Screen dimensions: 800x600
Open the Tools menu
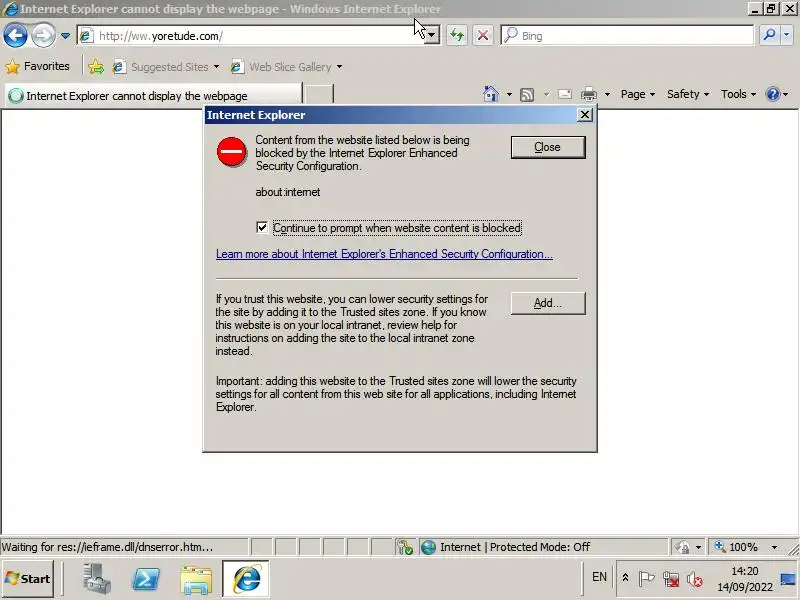(x=738, y=94)
